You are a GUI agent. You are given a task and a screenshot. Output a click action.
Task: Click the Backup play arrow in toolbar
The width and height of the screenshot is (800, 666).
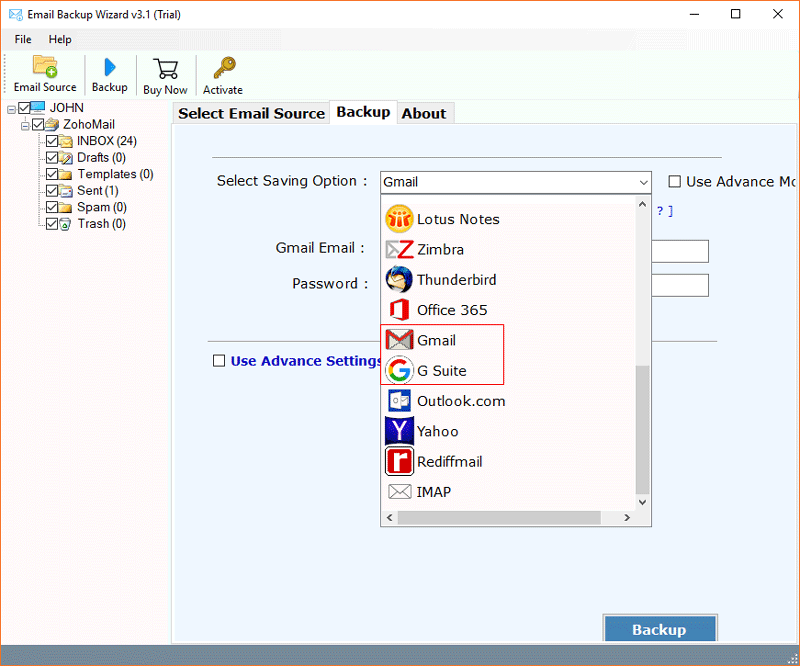coord(110,67)
